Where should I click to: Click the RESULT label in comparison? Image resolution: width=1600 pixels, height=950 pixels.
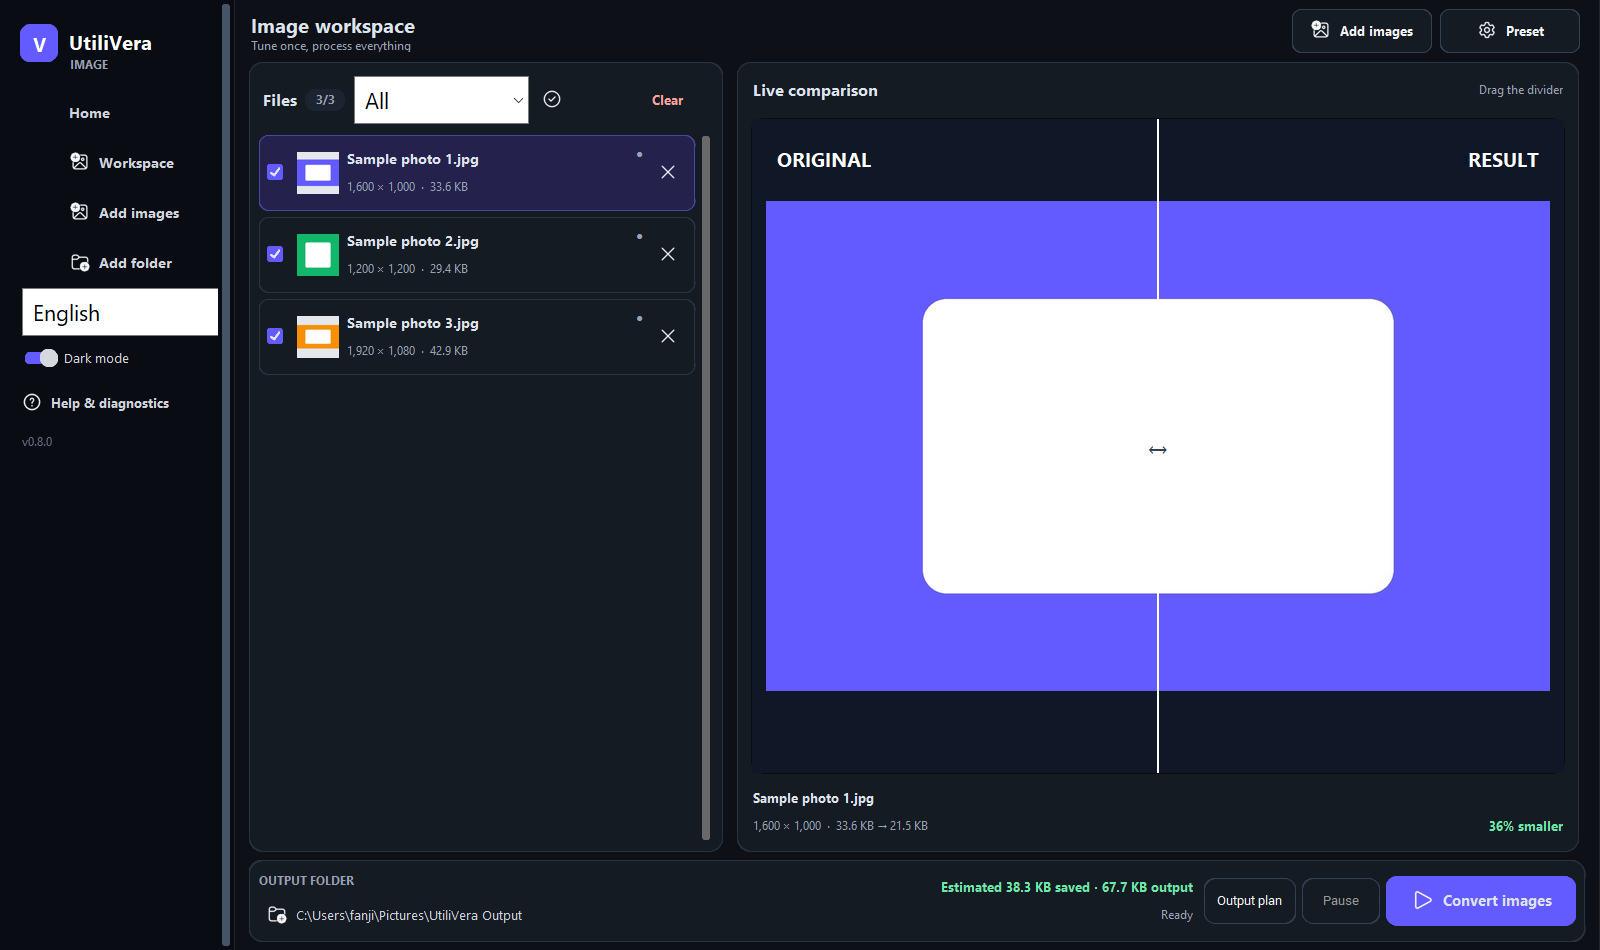tap(1503, 160)
